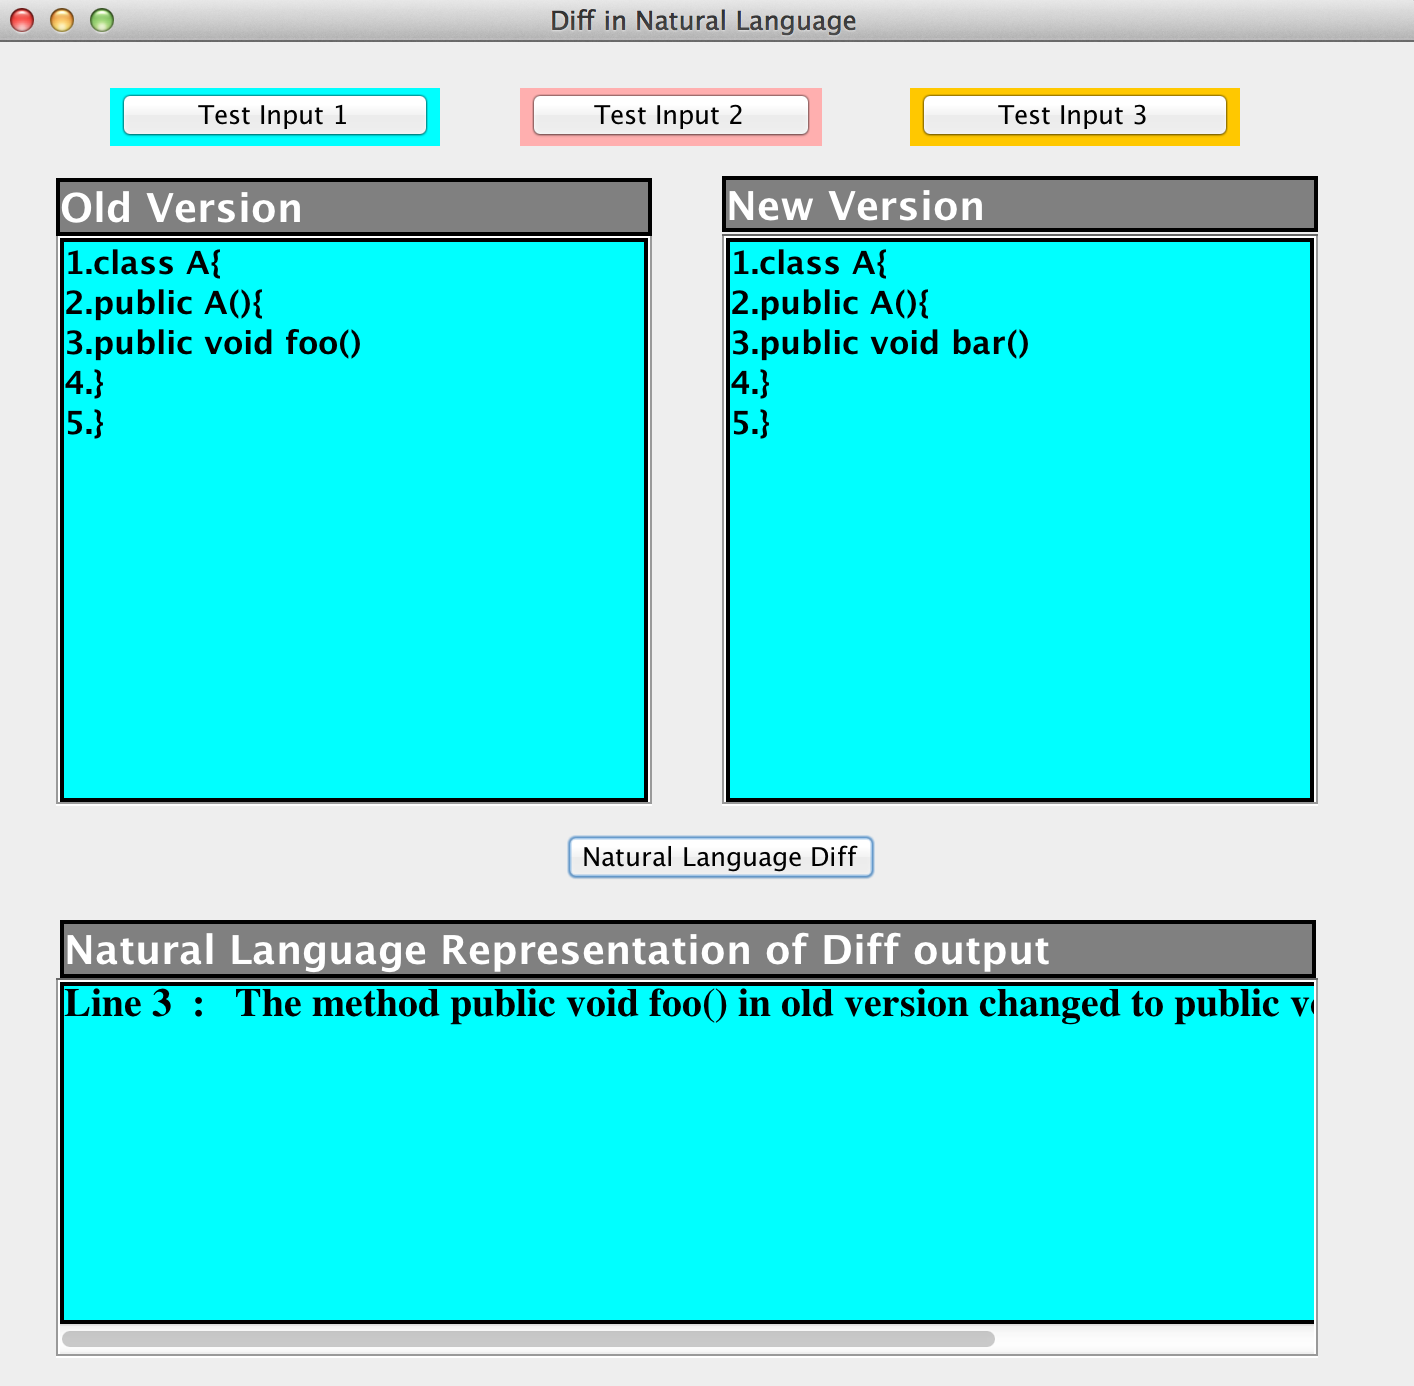Place cursor on '2.public A(){' in New Version

pos(830,303)
